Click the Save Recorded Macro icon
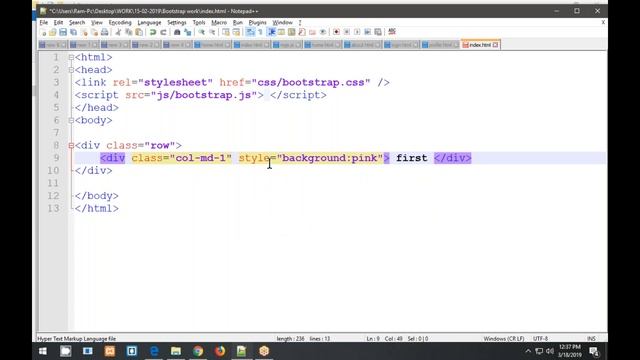Screen dimensions: 640x360 tap(378, 32)
